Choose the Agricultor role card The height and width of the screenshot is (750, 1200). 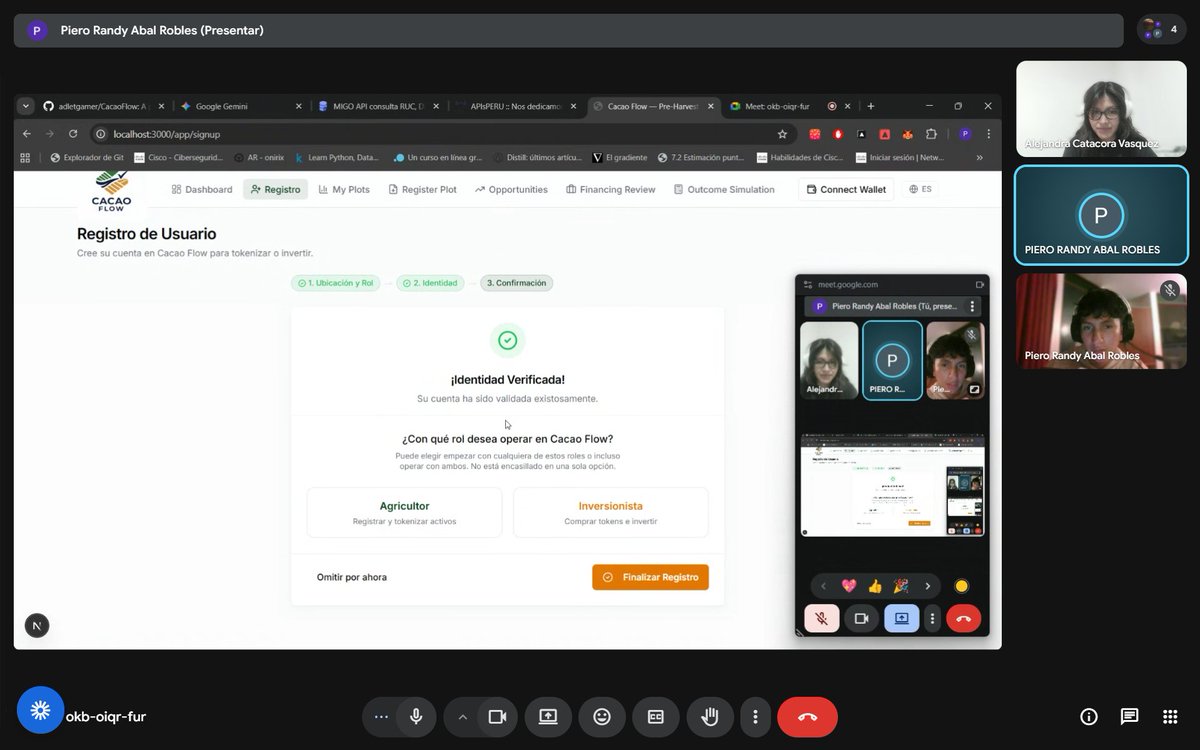tap(404, 513)
